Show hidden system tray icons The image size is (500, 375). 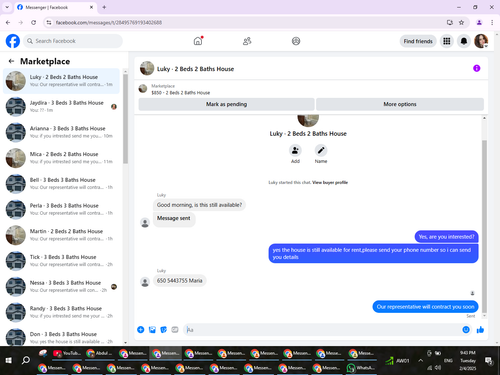coord(421,360)
